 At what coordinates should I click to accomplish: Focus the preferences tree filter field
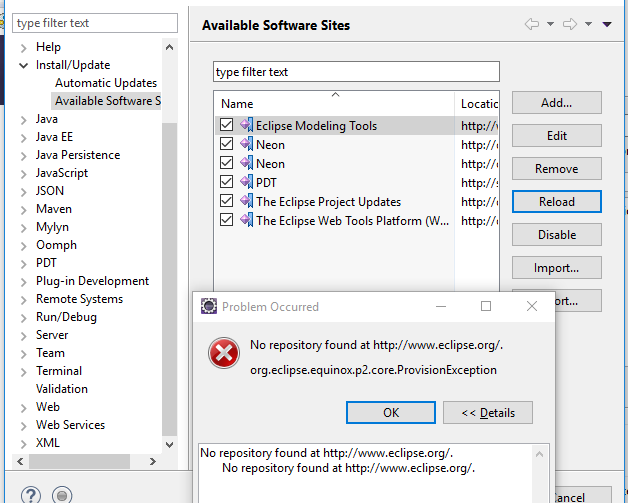click(95, 23)
